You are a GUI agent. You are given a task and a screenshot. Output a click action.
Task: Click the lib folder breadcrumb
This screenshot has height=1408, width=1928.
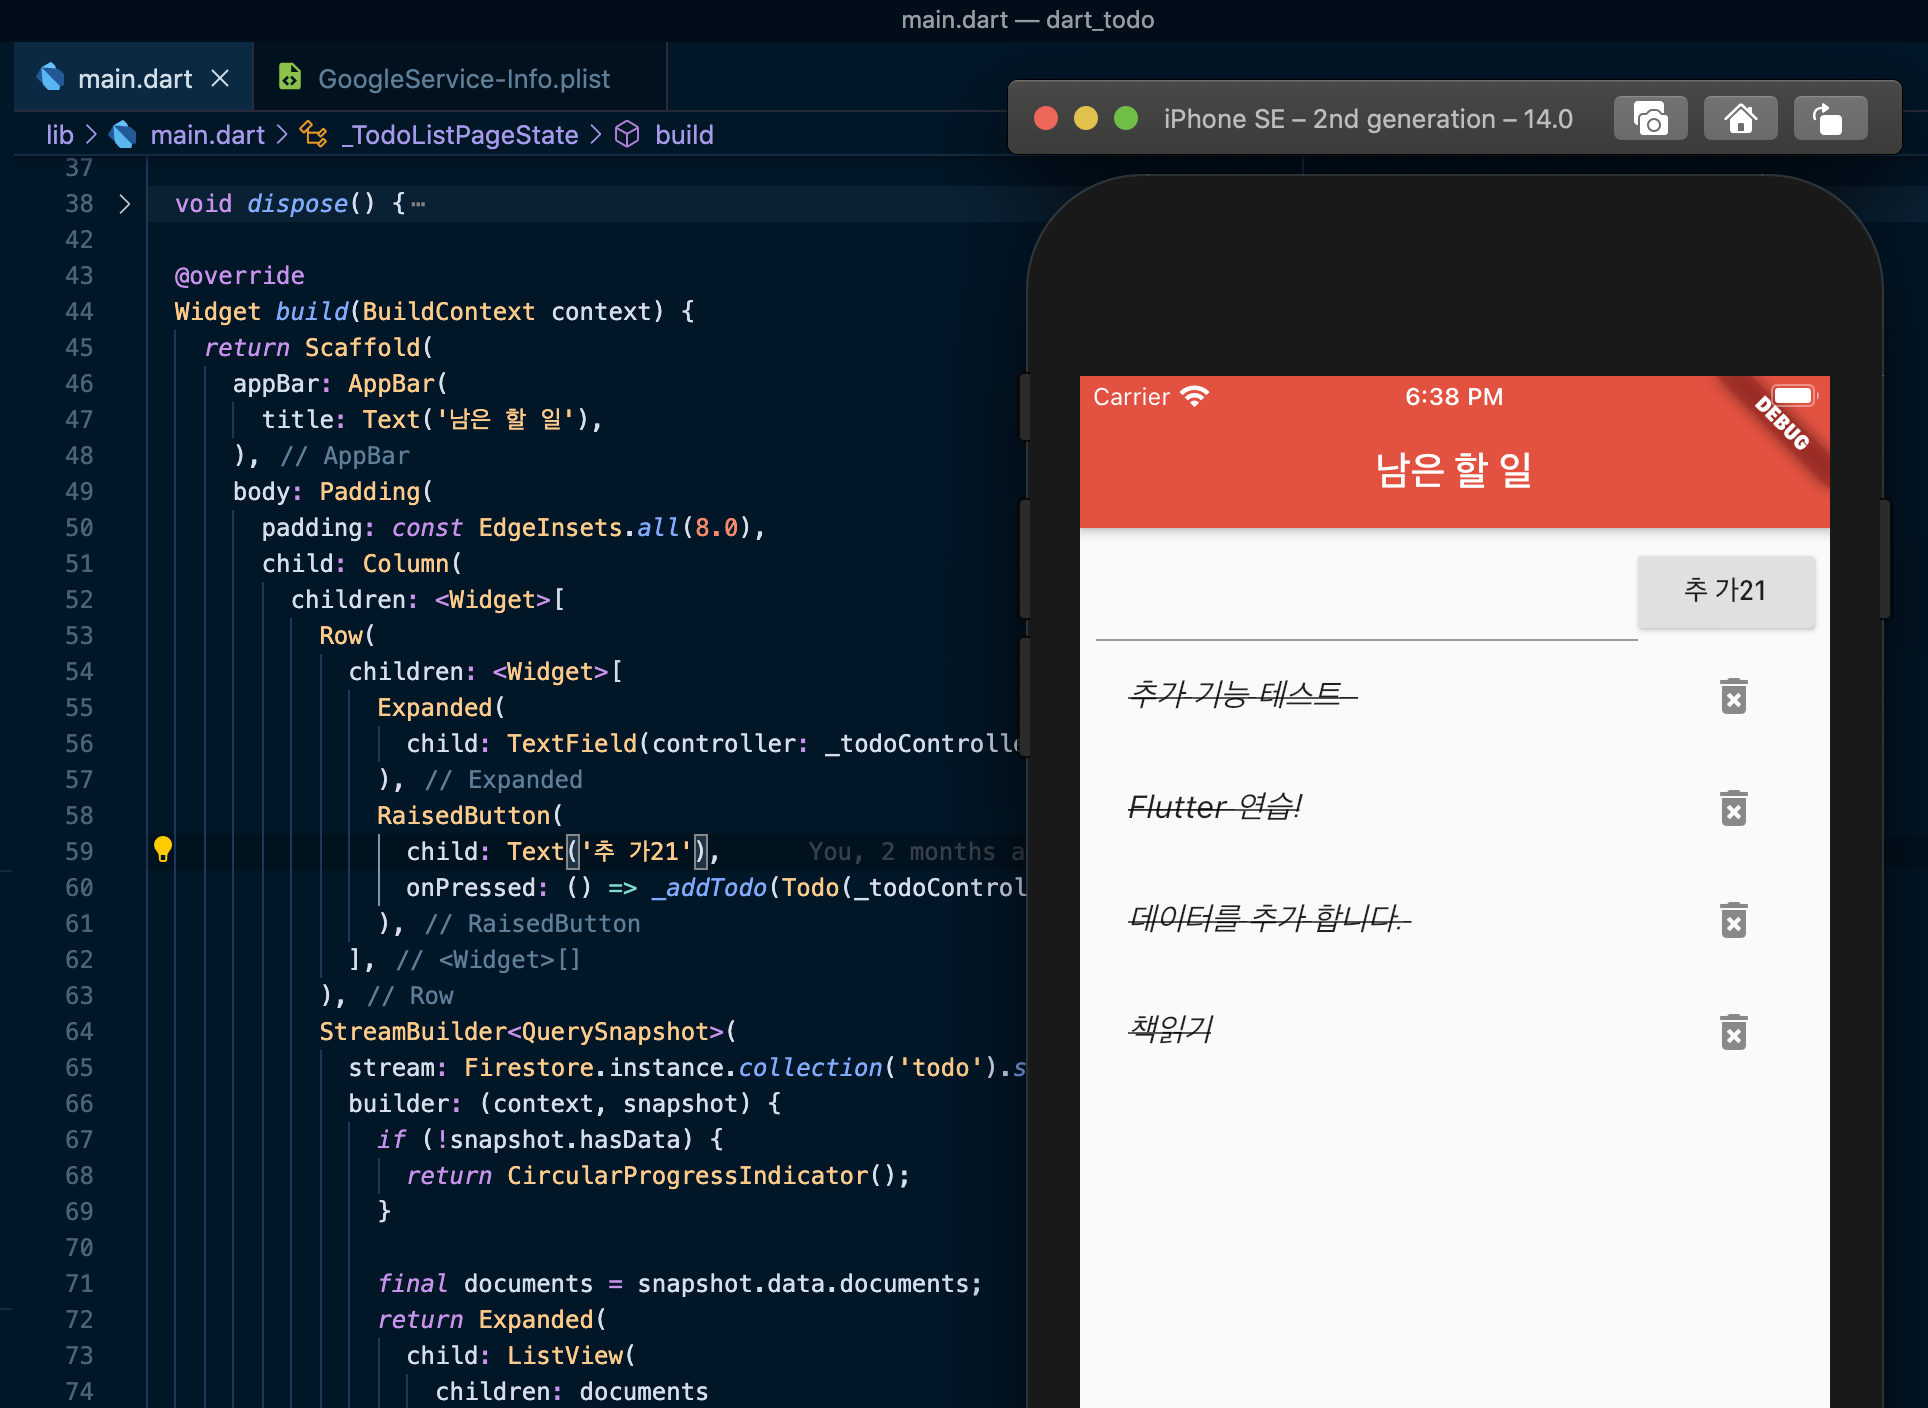click(x=60, y=135)
